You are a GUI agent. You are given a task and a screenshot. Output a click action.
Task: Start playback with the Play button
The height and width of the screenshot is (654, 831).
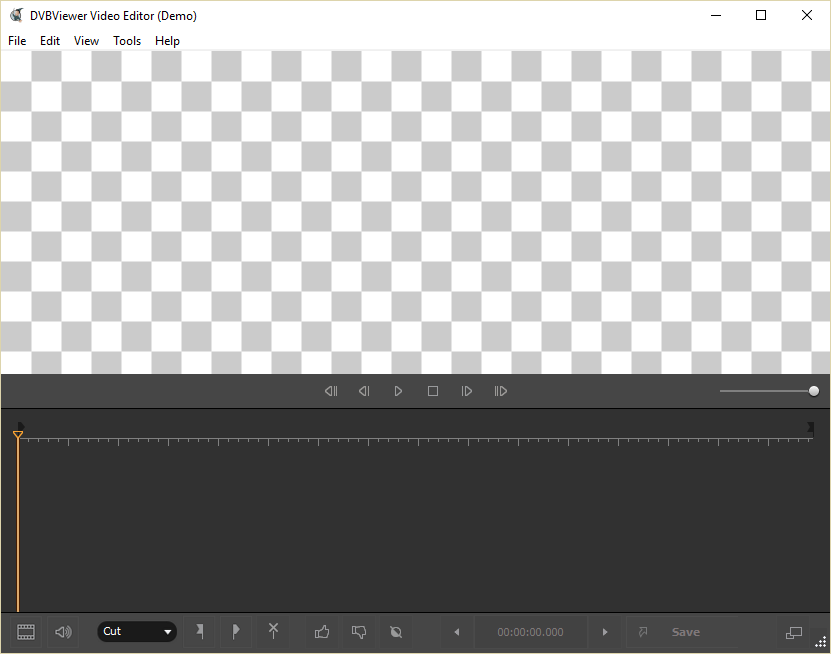[398, 391]
